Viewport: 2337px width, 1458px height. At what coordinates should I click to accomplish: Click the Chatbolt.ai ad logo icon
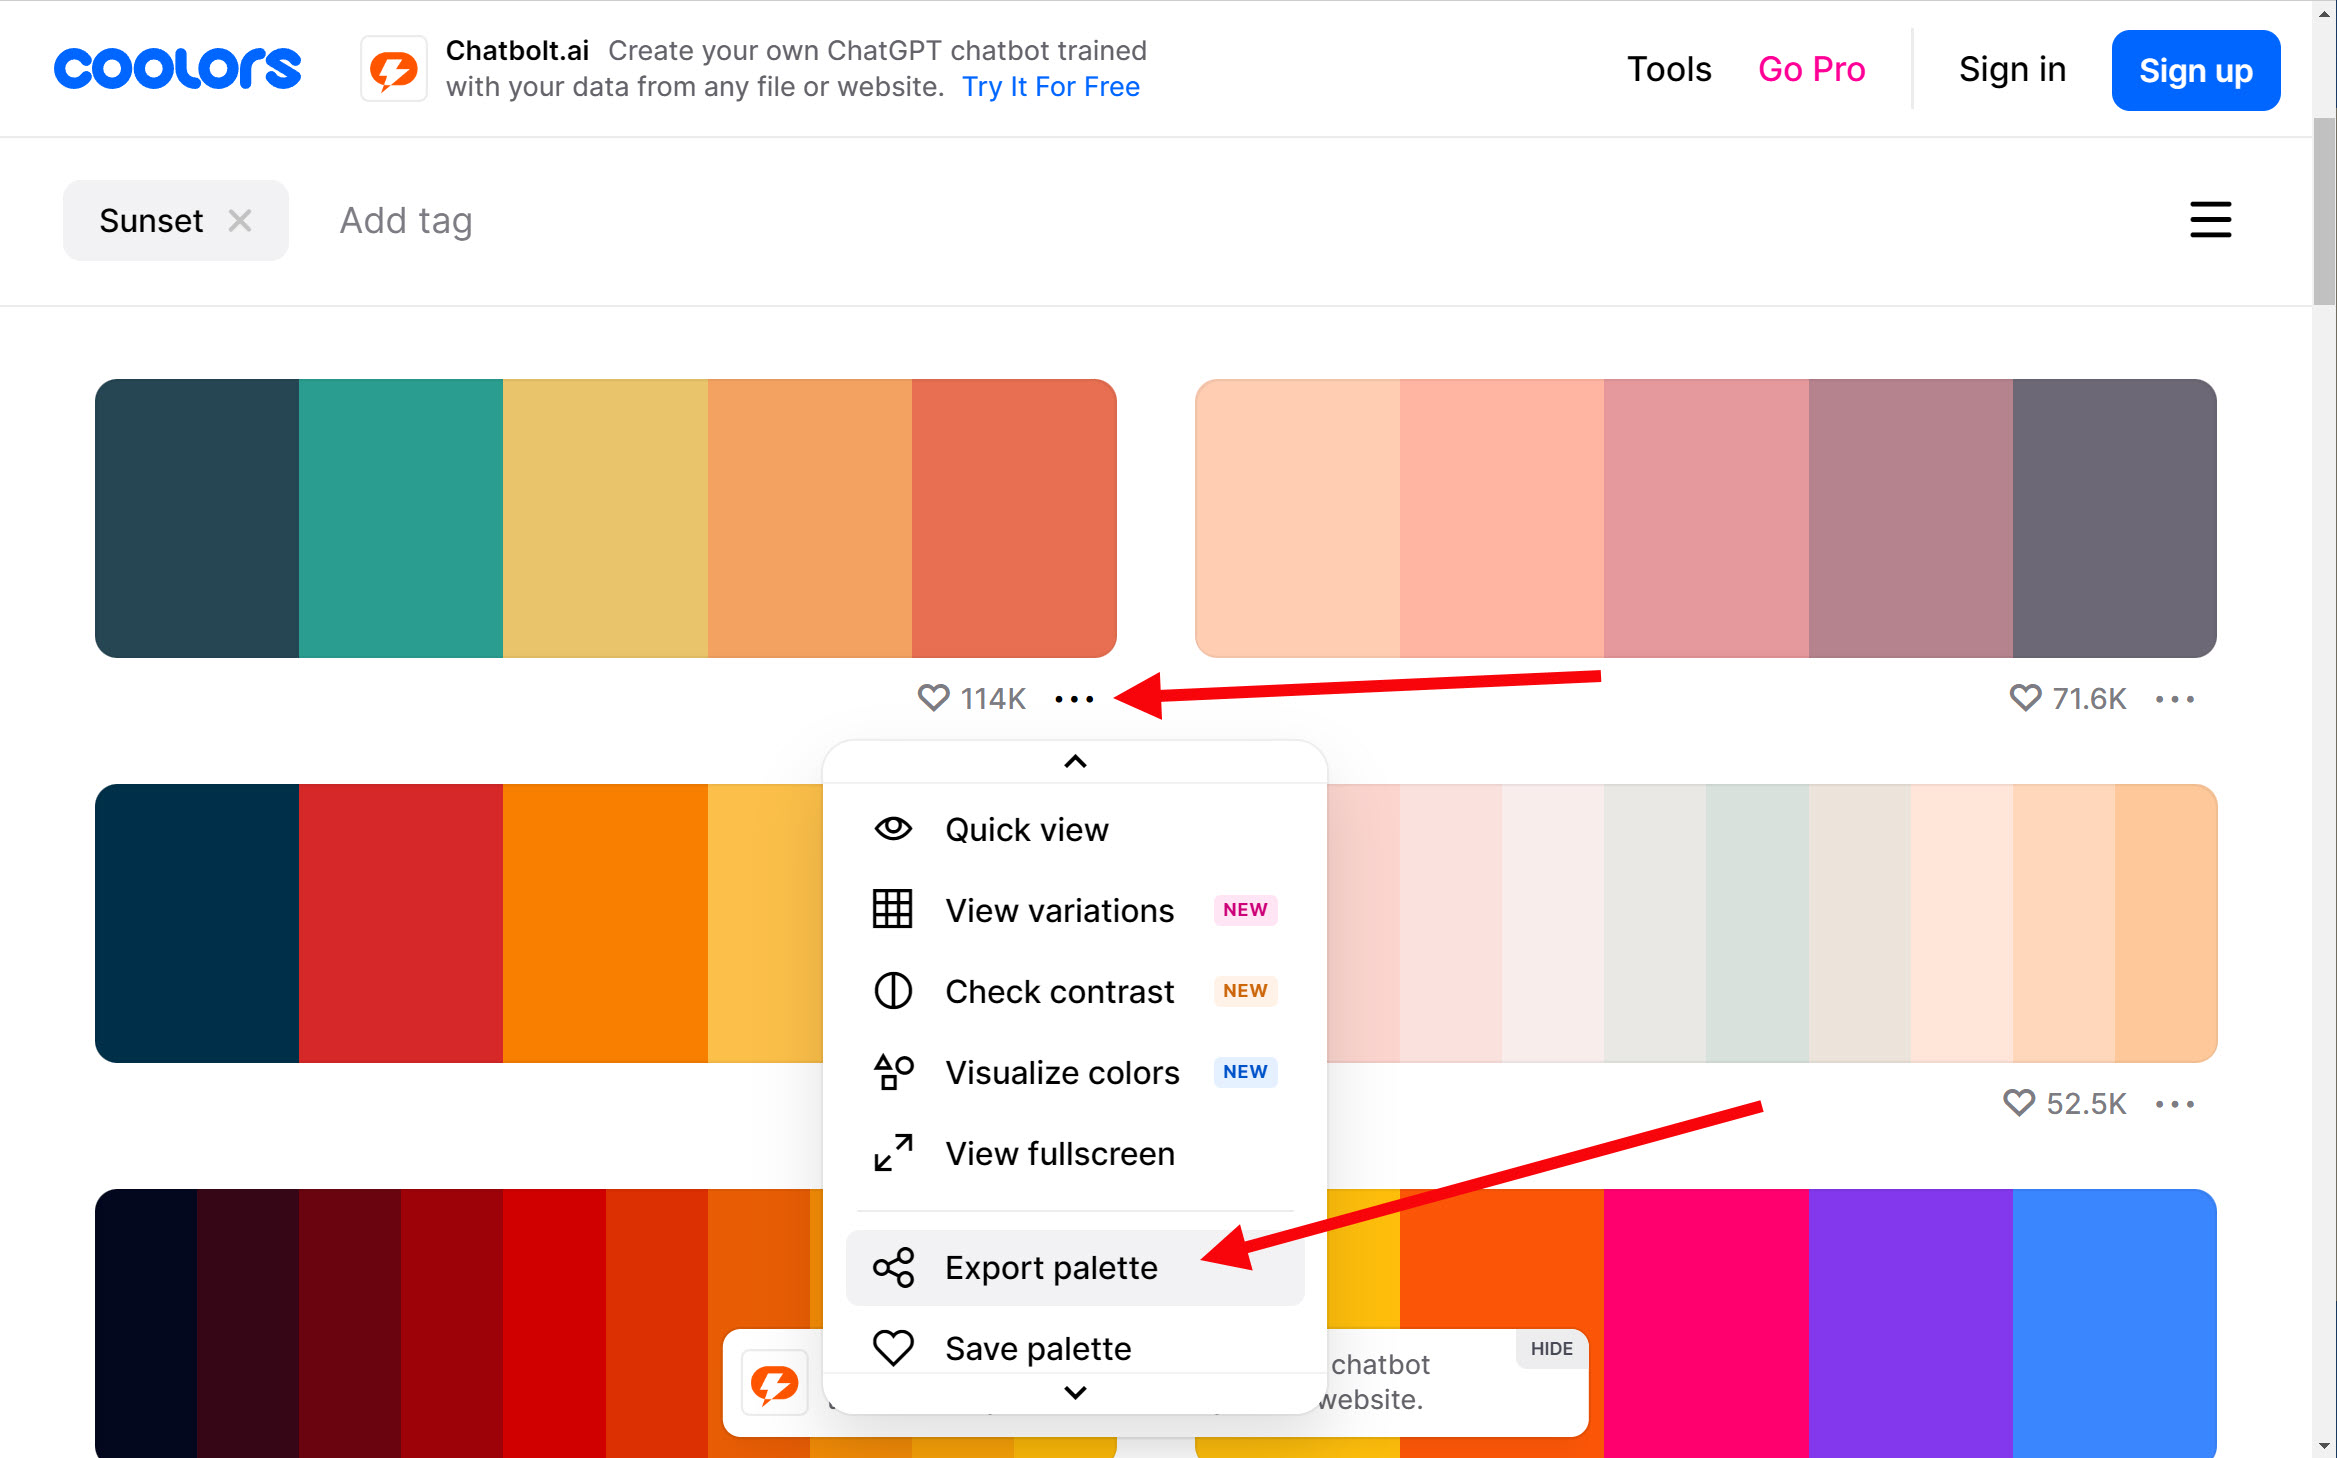(x=393, y=69)
